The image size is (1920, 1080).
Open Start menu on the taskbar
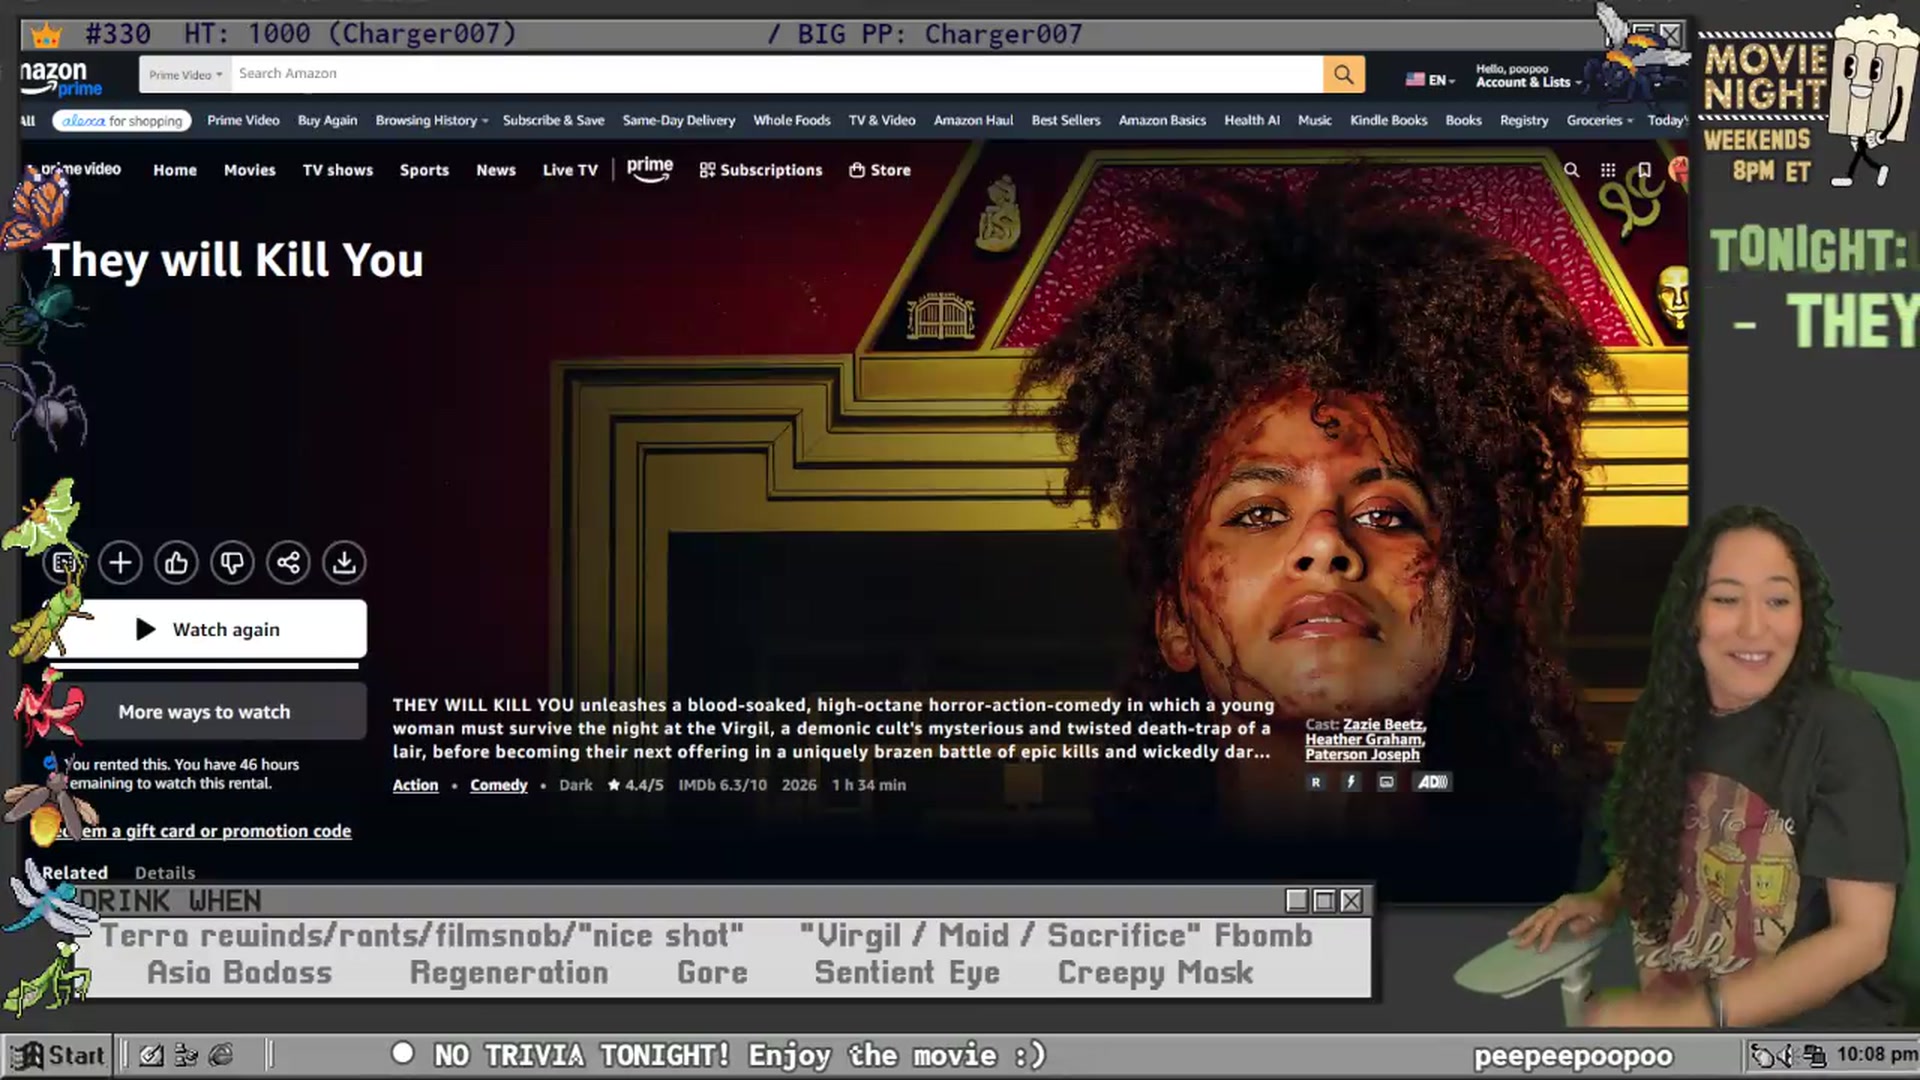[58, 1055]
